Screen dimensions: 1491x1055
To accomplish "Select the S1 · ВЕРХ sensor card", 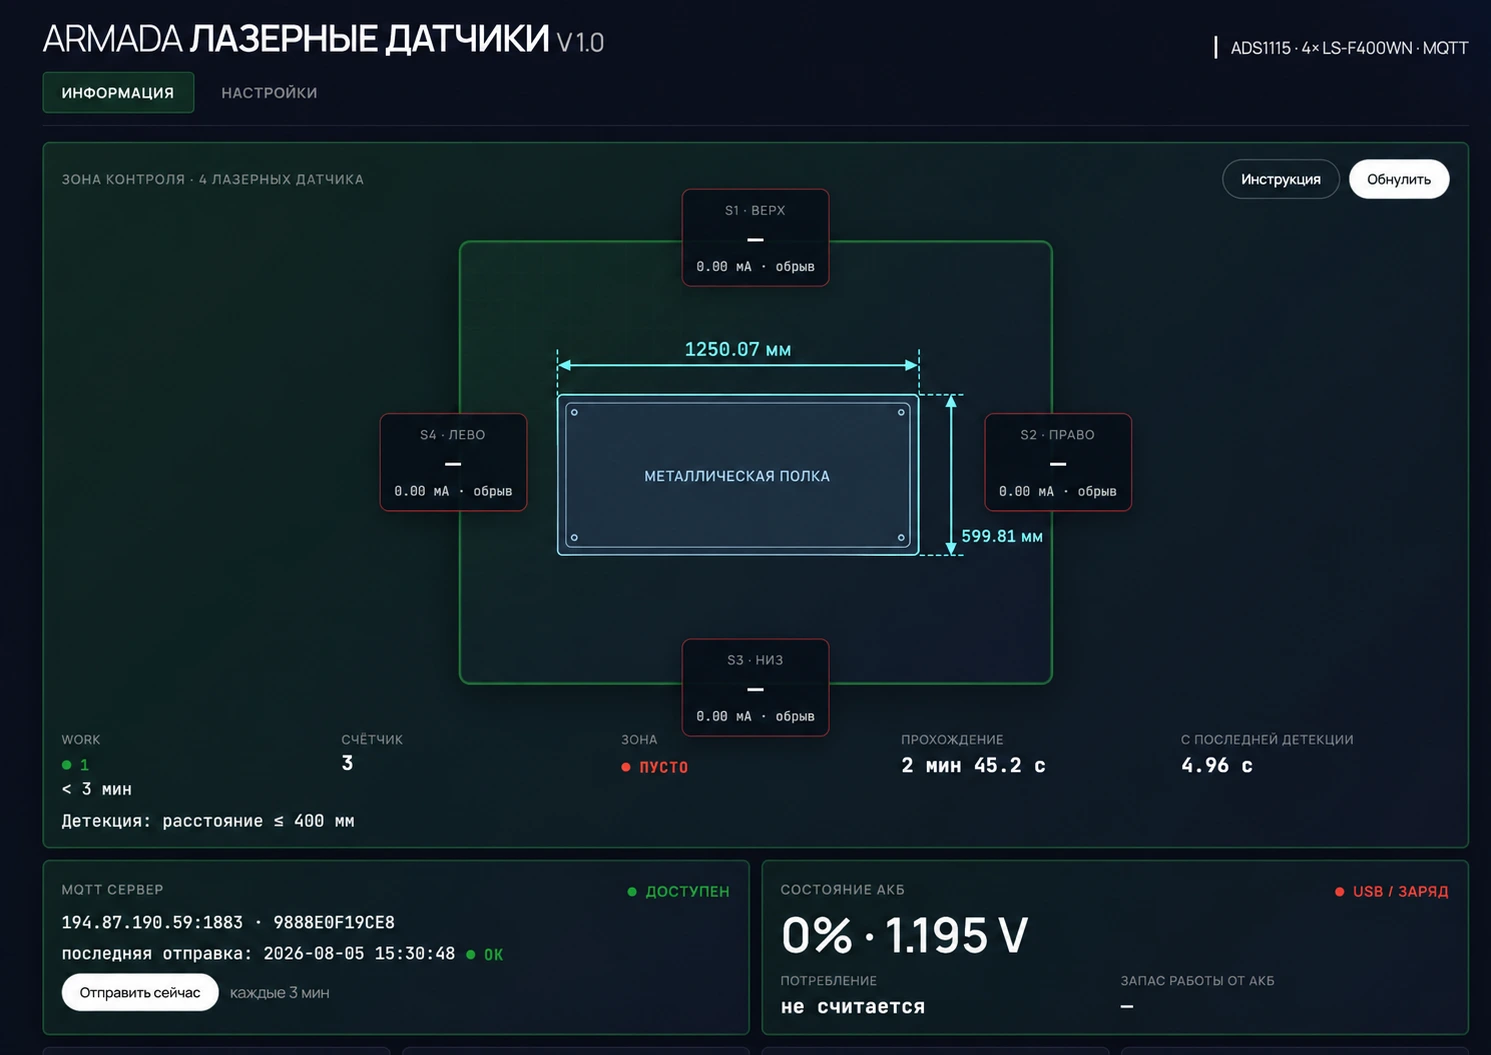I will pos(755,238).
